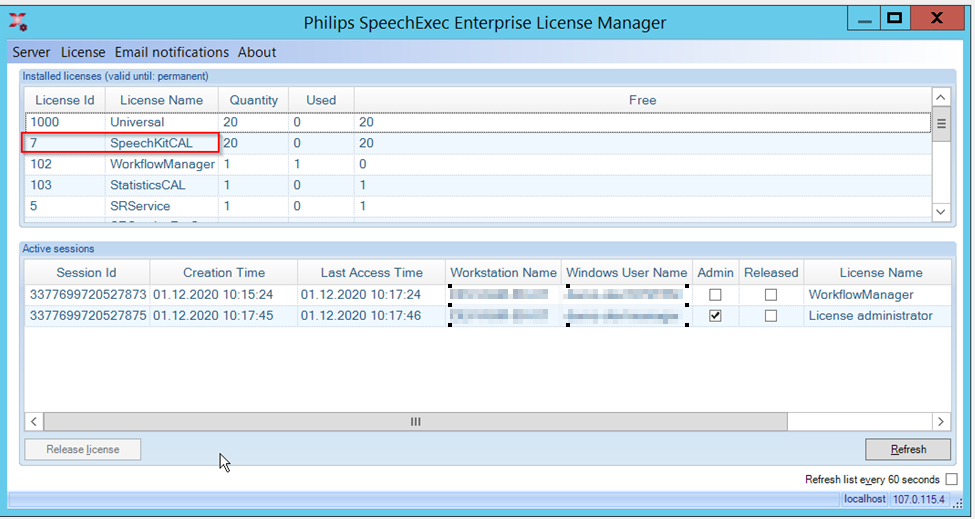Screen dimensions: 975x519
Task: Minimize the License Manager window
Action: (x=864, y=19)
